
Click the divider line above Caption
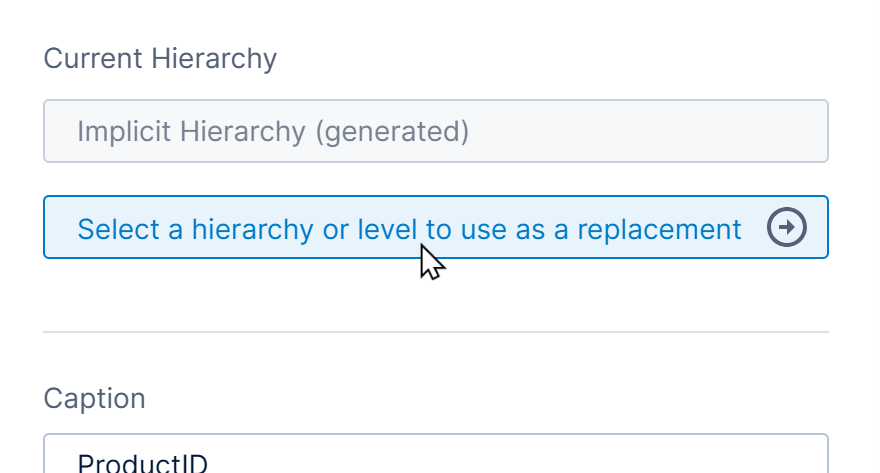(x=435, y=331)
